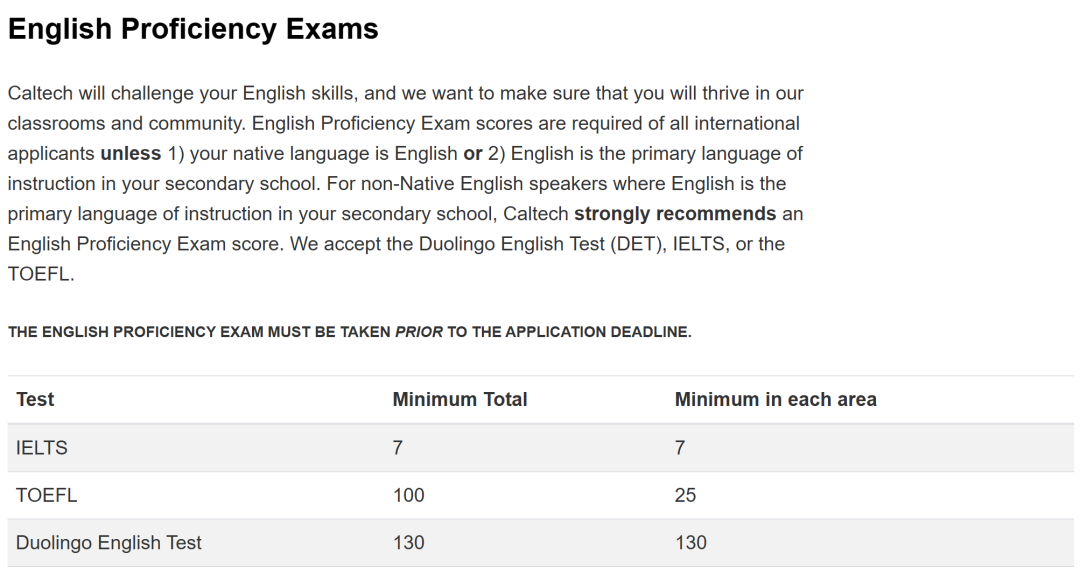Select the IELTS table row label

point(42,448)
